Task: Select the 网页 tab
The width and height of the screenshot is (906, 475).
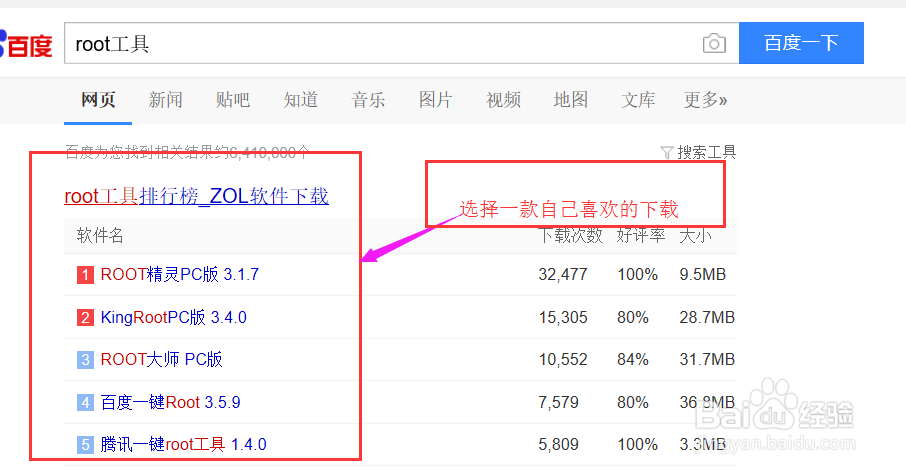Action: coord(98,100)
